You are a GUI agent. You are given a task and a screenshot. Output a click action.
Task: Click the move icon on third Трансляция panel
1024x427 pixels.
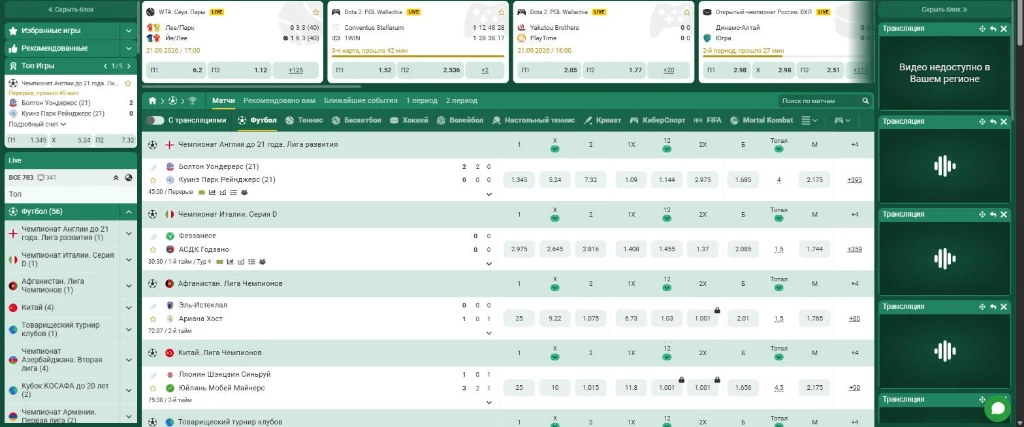pos(982,214)
